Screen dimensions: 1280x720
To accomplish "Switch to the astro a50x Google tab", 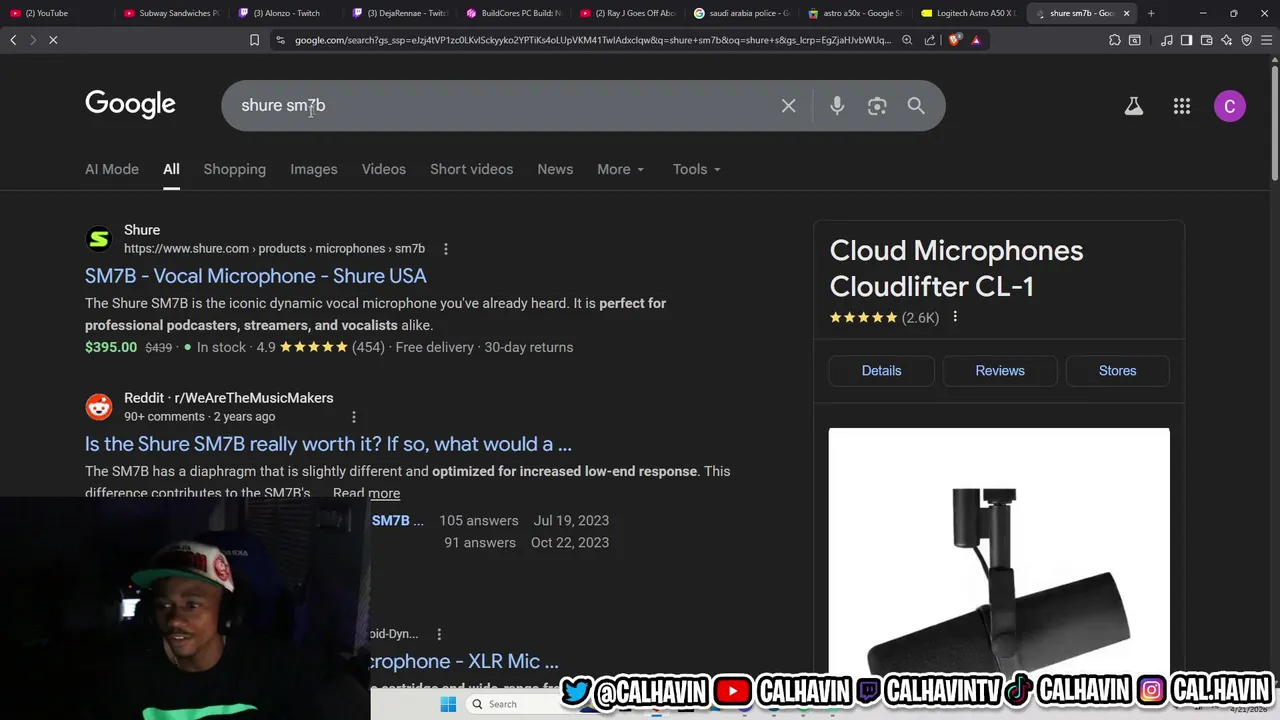I will (x=856, y=13).
